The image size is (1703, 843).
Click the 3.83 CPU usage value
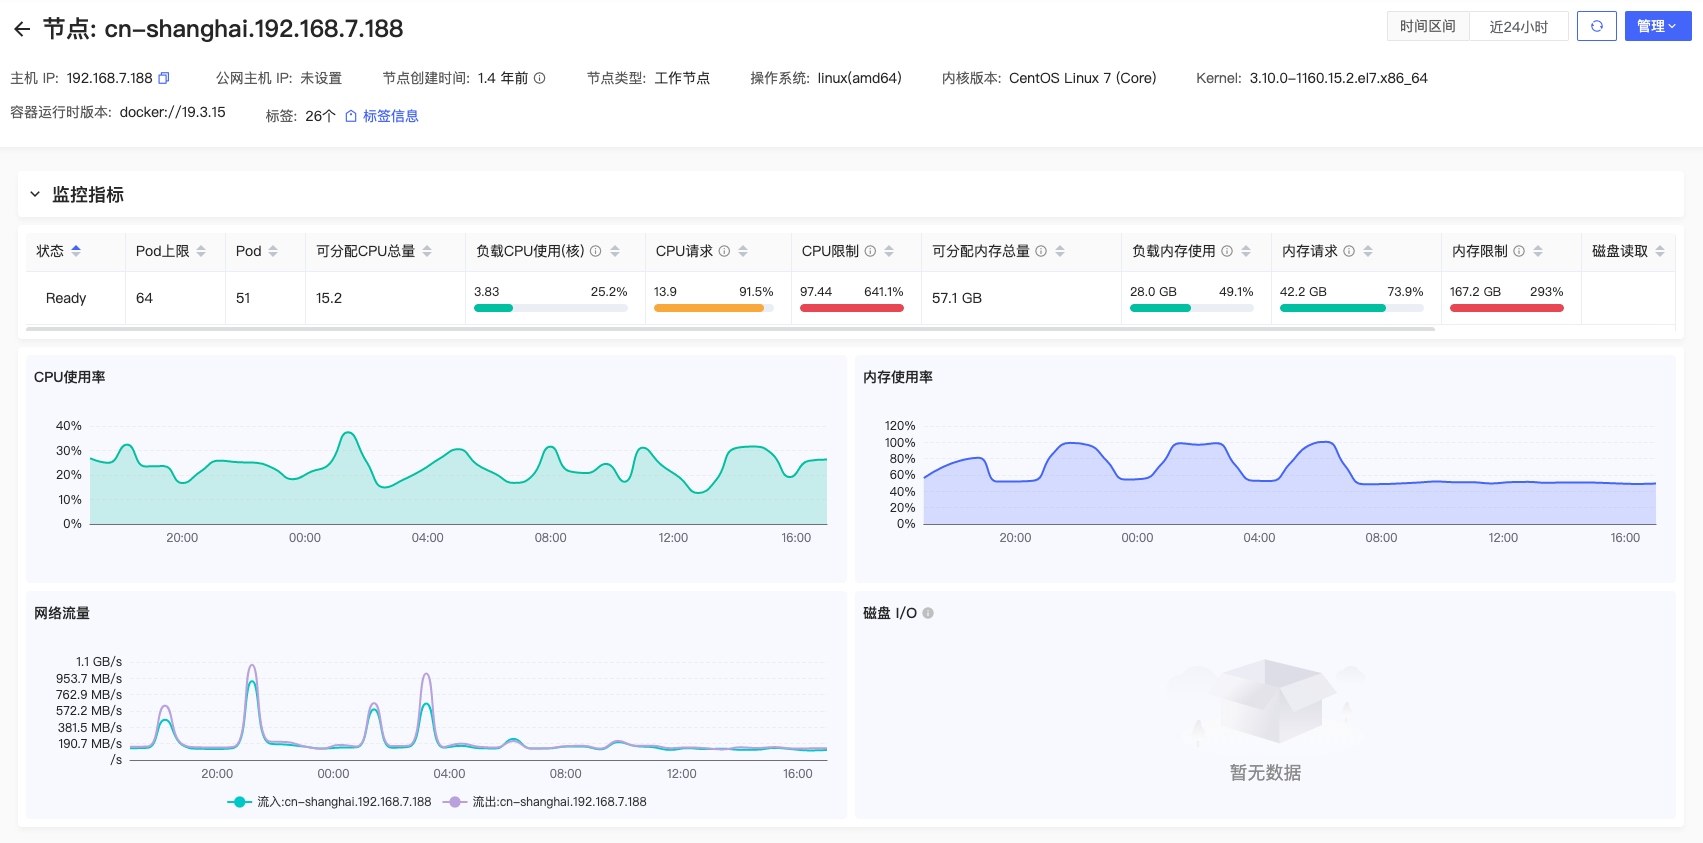click(486, 292)
